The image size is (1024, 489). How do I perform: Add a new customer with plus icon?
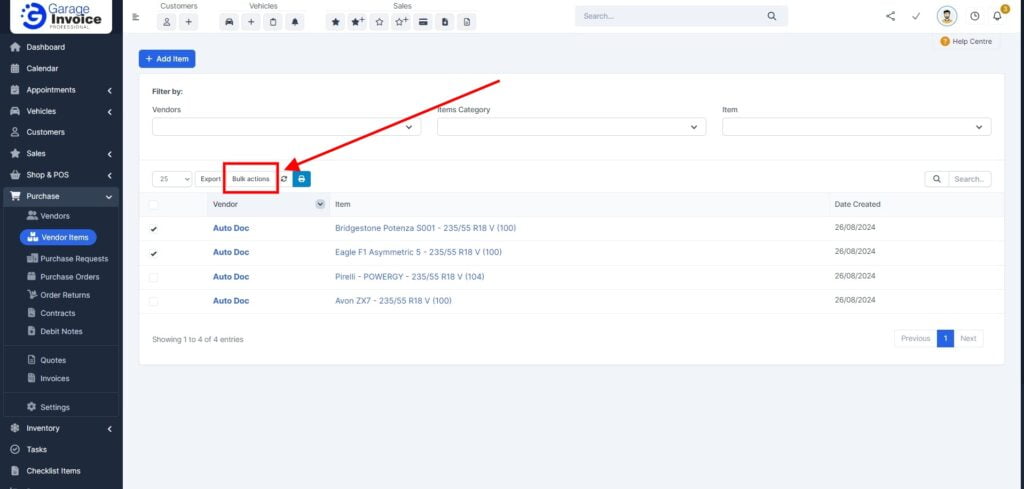tap(188, 22)
